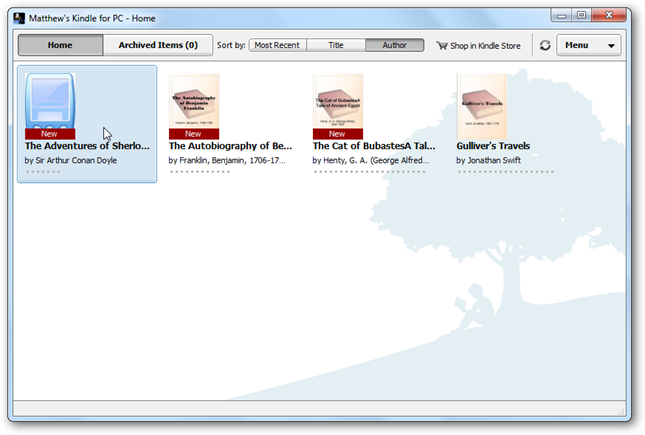Close the Kindle for PC window
Screen dimensions: 645x435
point(609,16)
